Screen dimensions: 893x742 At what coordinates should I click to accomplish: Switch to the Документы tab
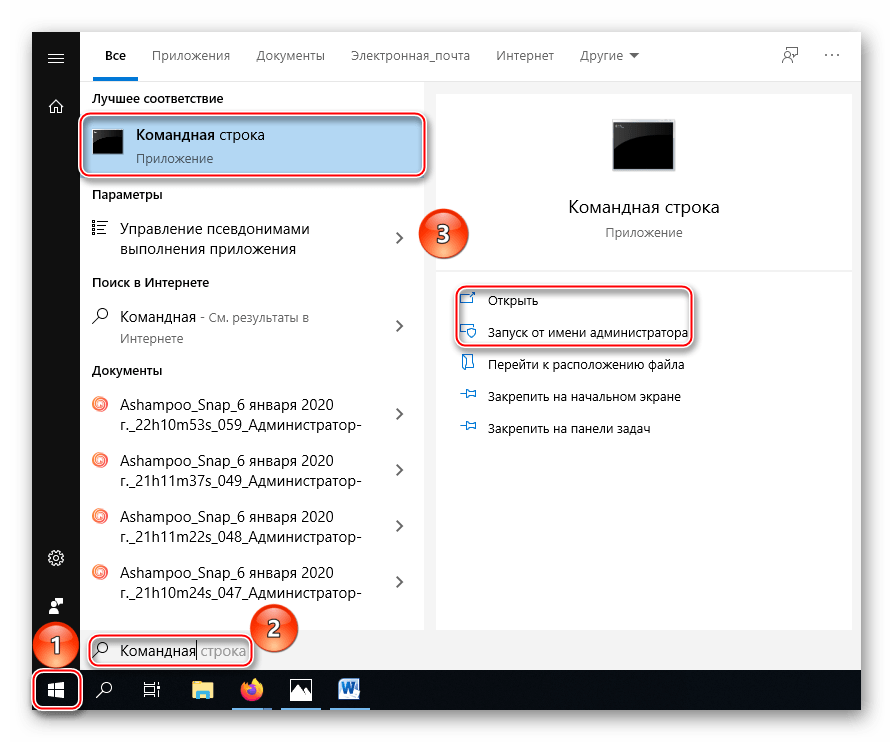tap(290, 56)
